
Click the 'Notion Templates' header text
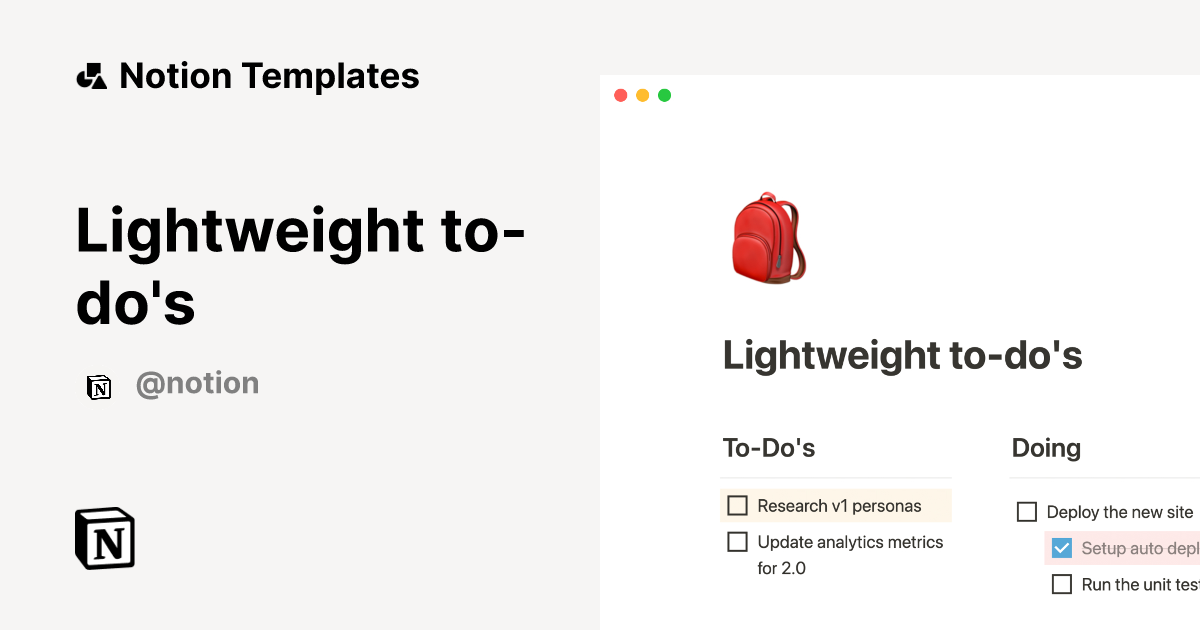[x=270, y=75]
